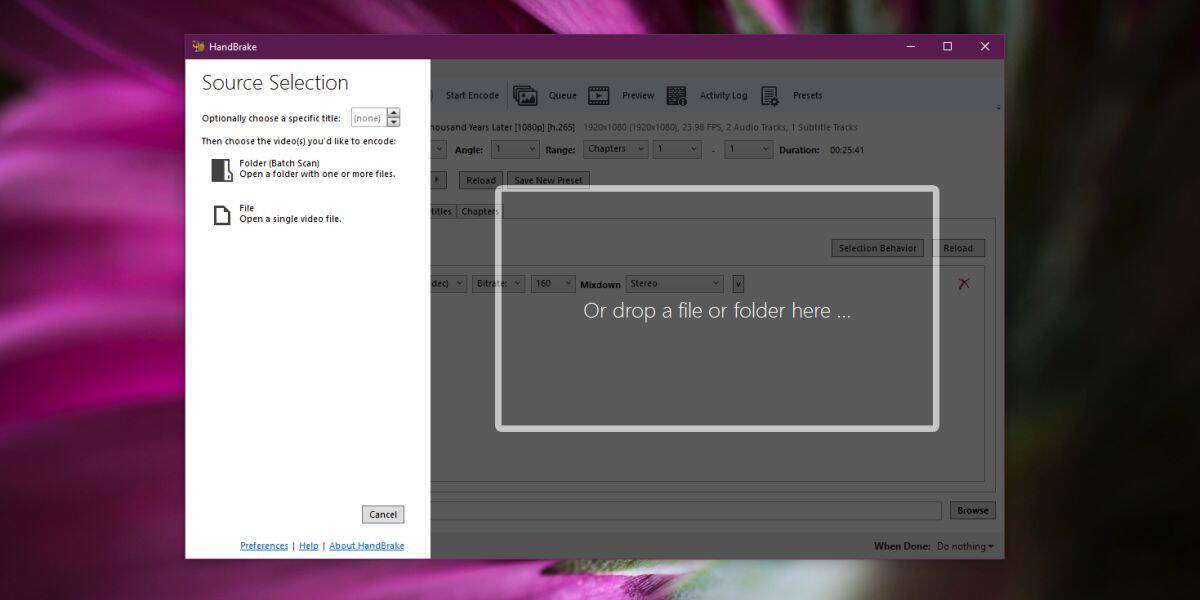1200x600 pixels.
Task: Open the About HandBrake link
Action: tap(367, 546)
